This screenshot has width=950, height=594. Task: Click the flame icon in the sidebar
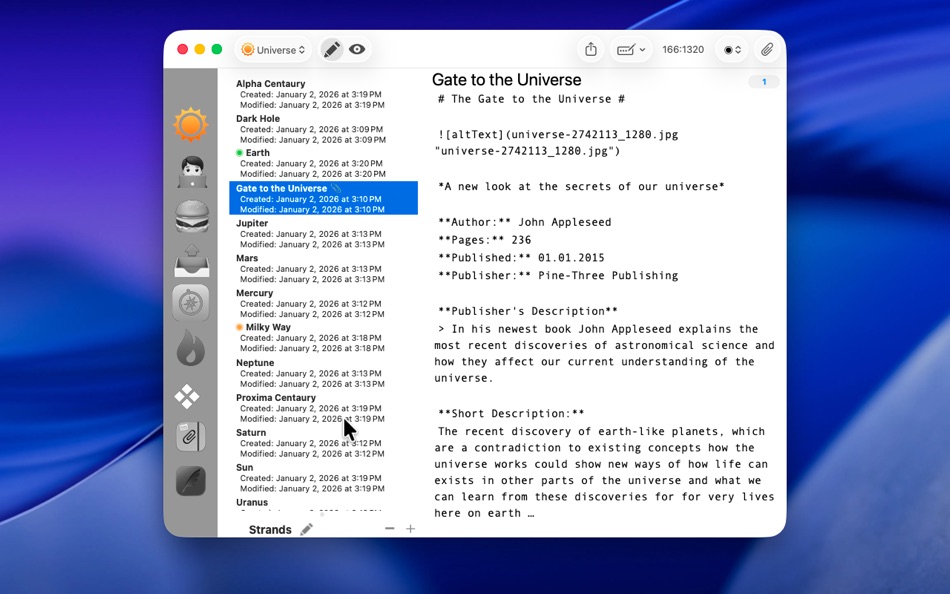[190, 347]
